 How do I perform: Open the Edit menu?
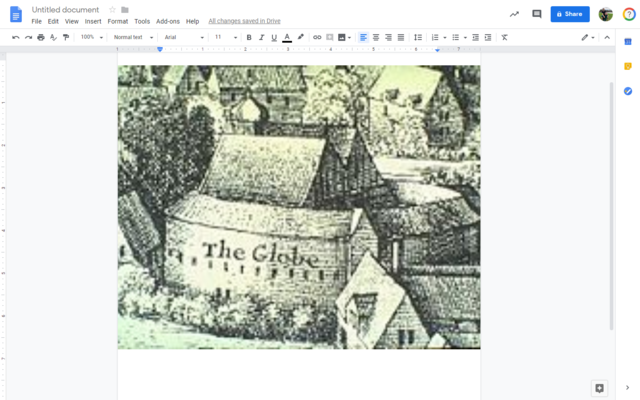(x=53, y=21)
